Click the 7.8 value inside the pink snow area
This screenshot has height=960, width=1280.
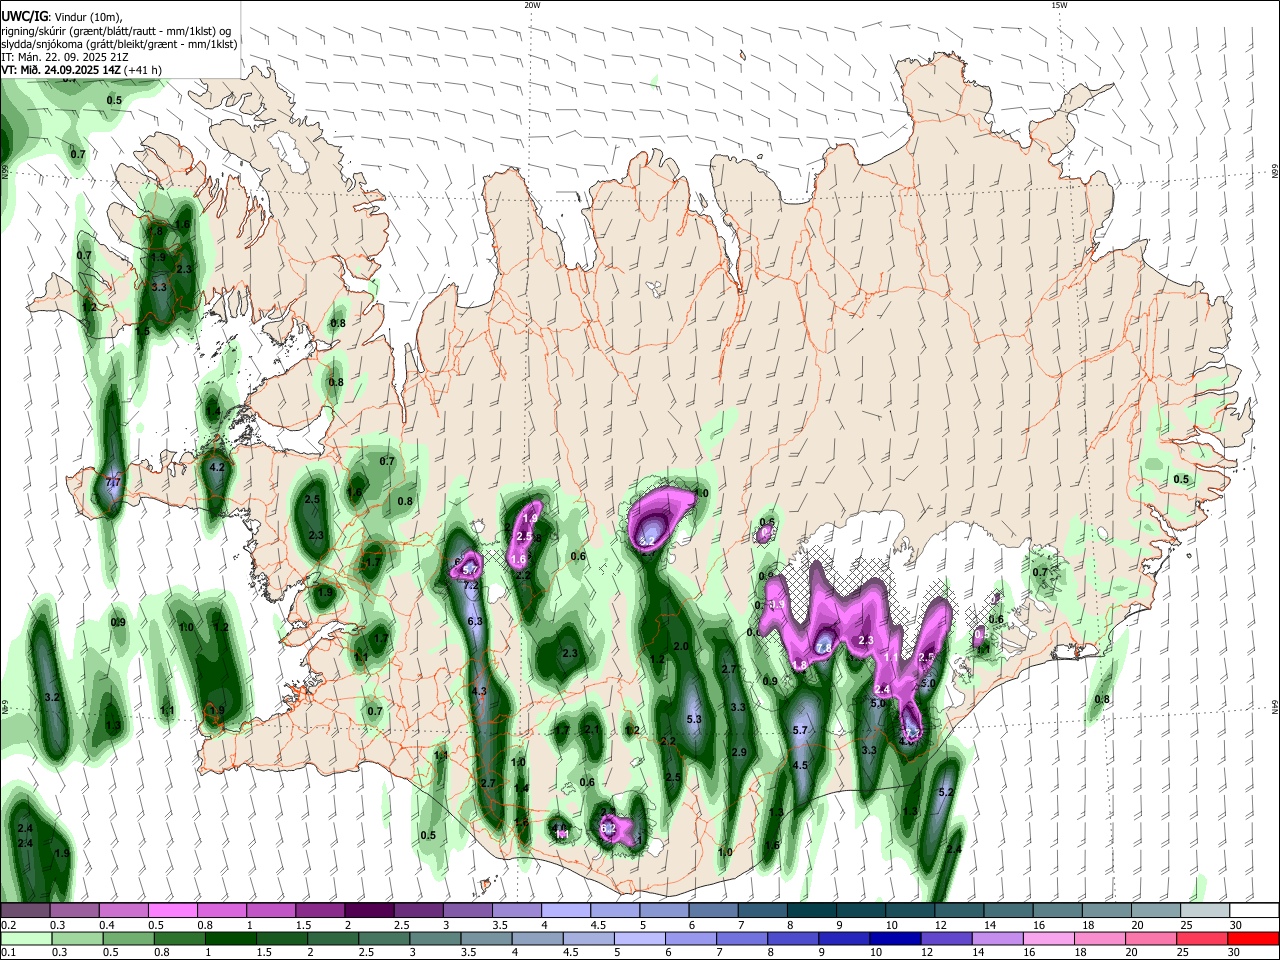point(824,647)
